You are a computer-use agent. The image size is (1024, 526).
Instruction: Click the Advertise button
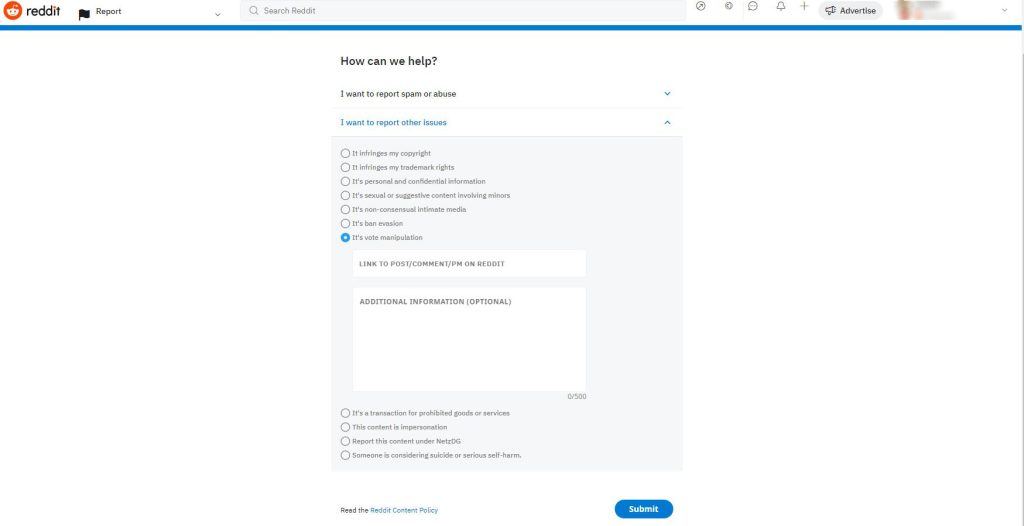(850, 11)
